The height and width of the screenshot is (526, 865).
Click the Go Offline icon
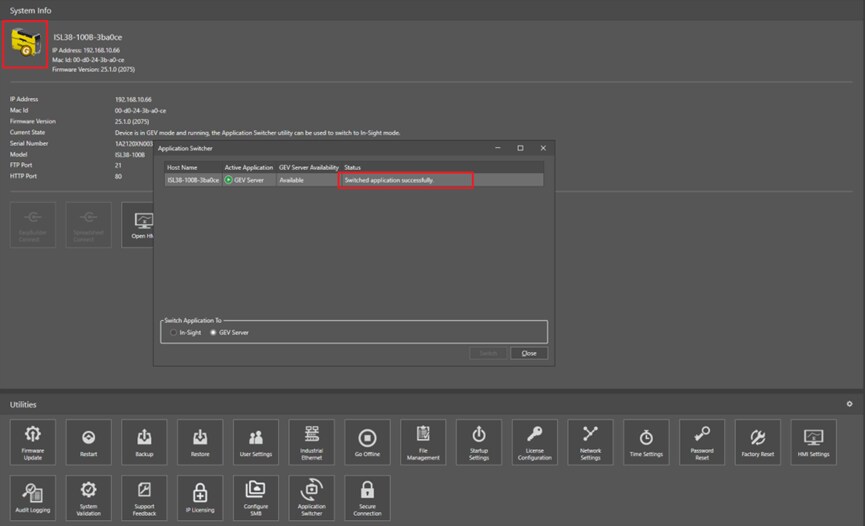tap(367, 442)
